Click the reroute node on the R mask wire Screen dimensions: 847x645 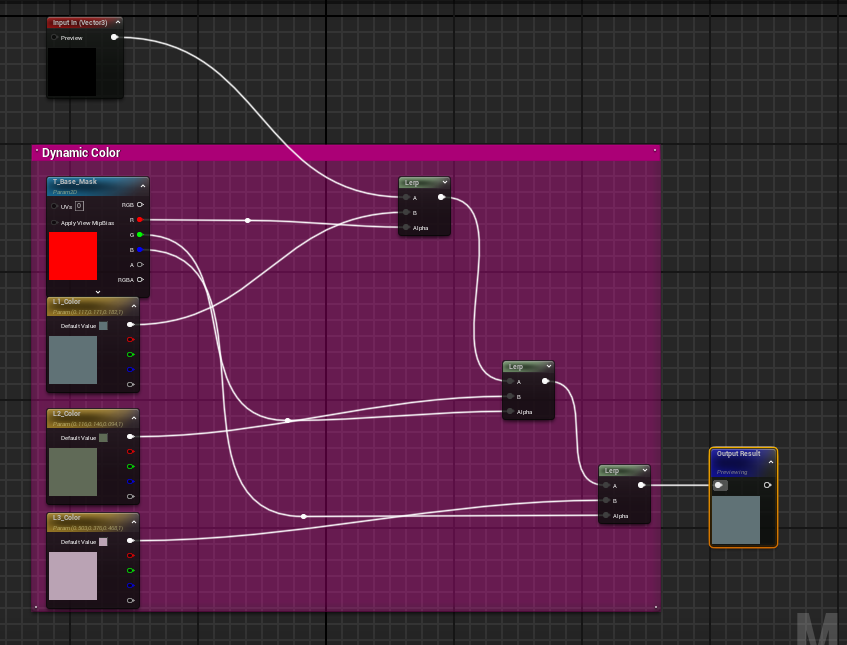[247, 220]
